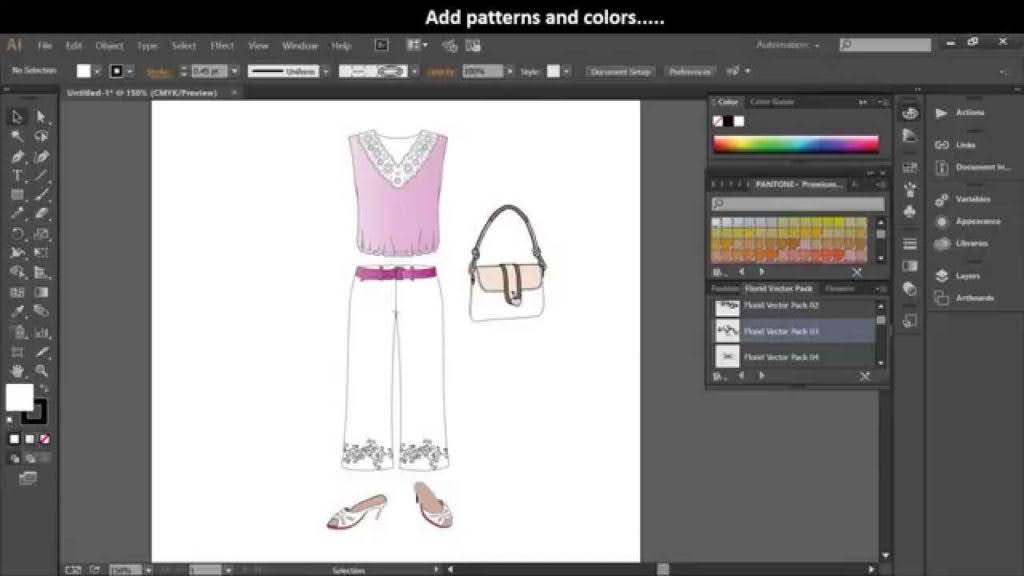Image resolution: width=1024 pixels, height=576 pixels.
Task: Expand the fill color dropdown in control bar
Action: tap(98, 72)
